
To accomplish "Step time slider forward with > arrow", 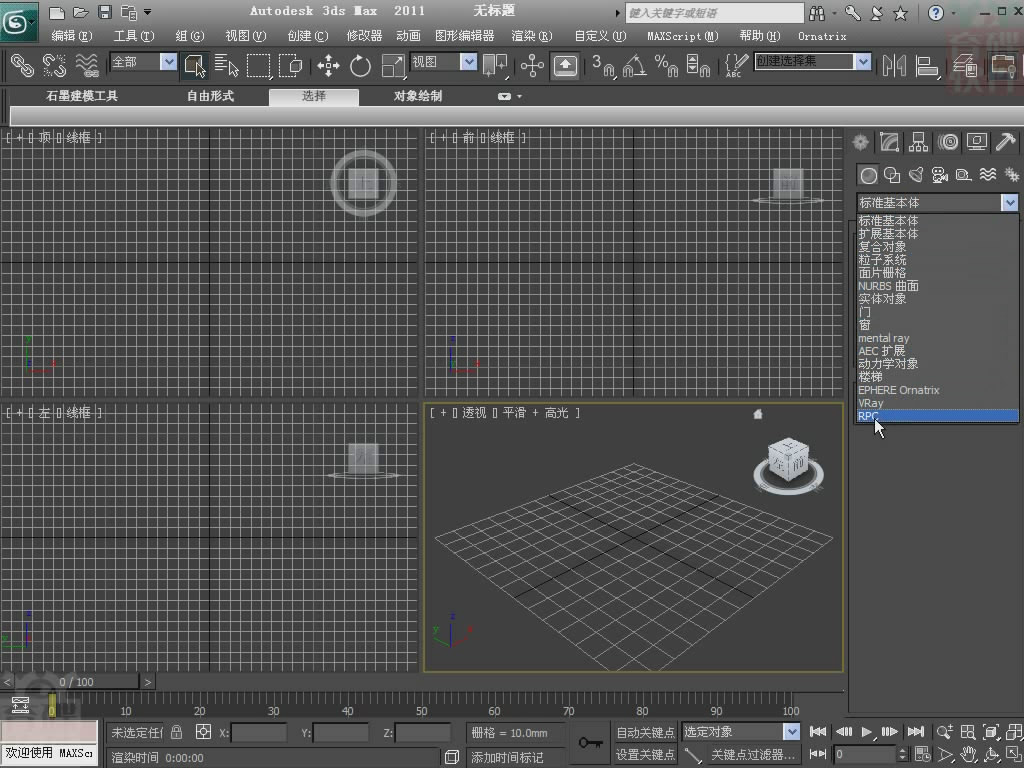I will pyautogui.click(x=148, y=682).
